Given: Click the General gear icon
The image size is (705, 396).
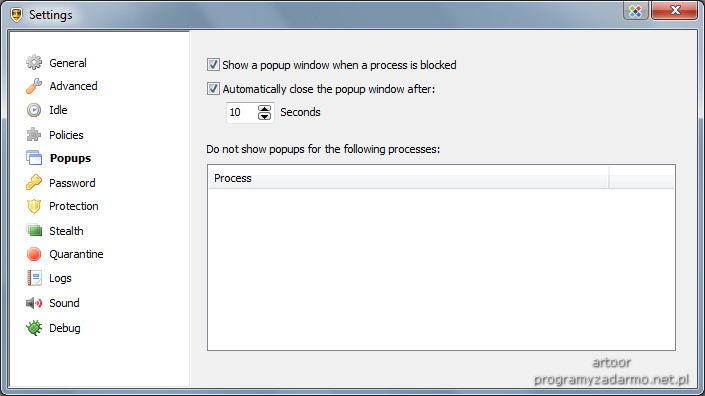Looking at the screenshot, I should click(34, 62).
